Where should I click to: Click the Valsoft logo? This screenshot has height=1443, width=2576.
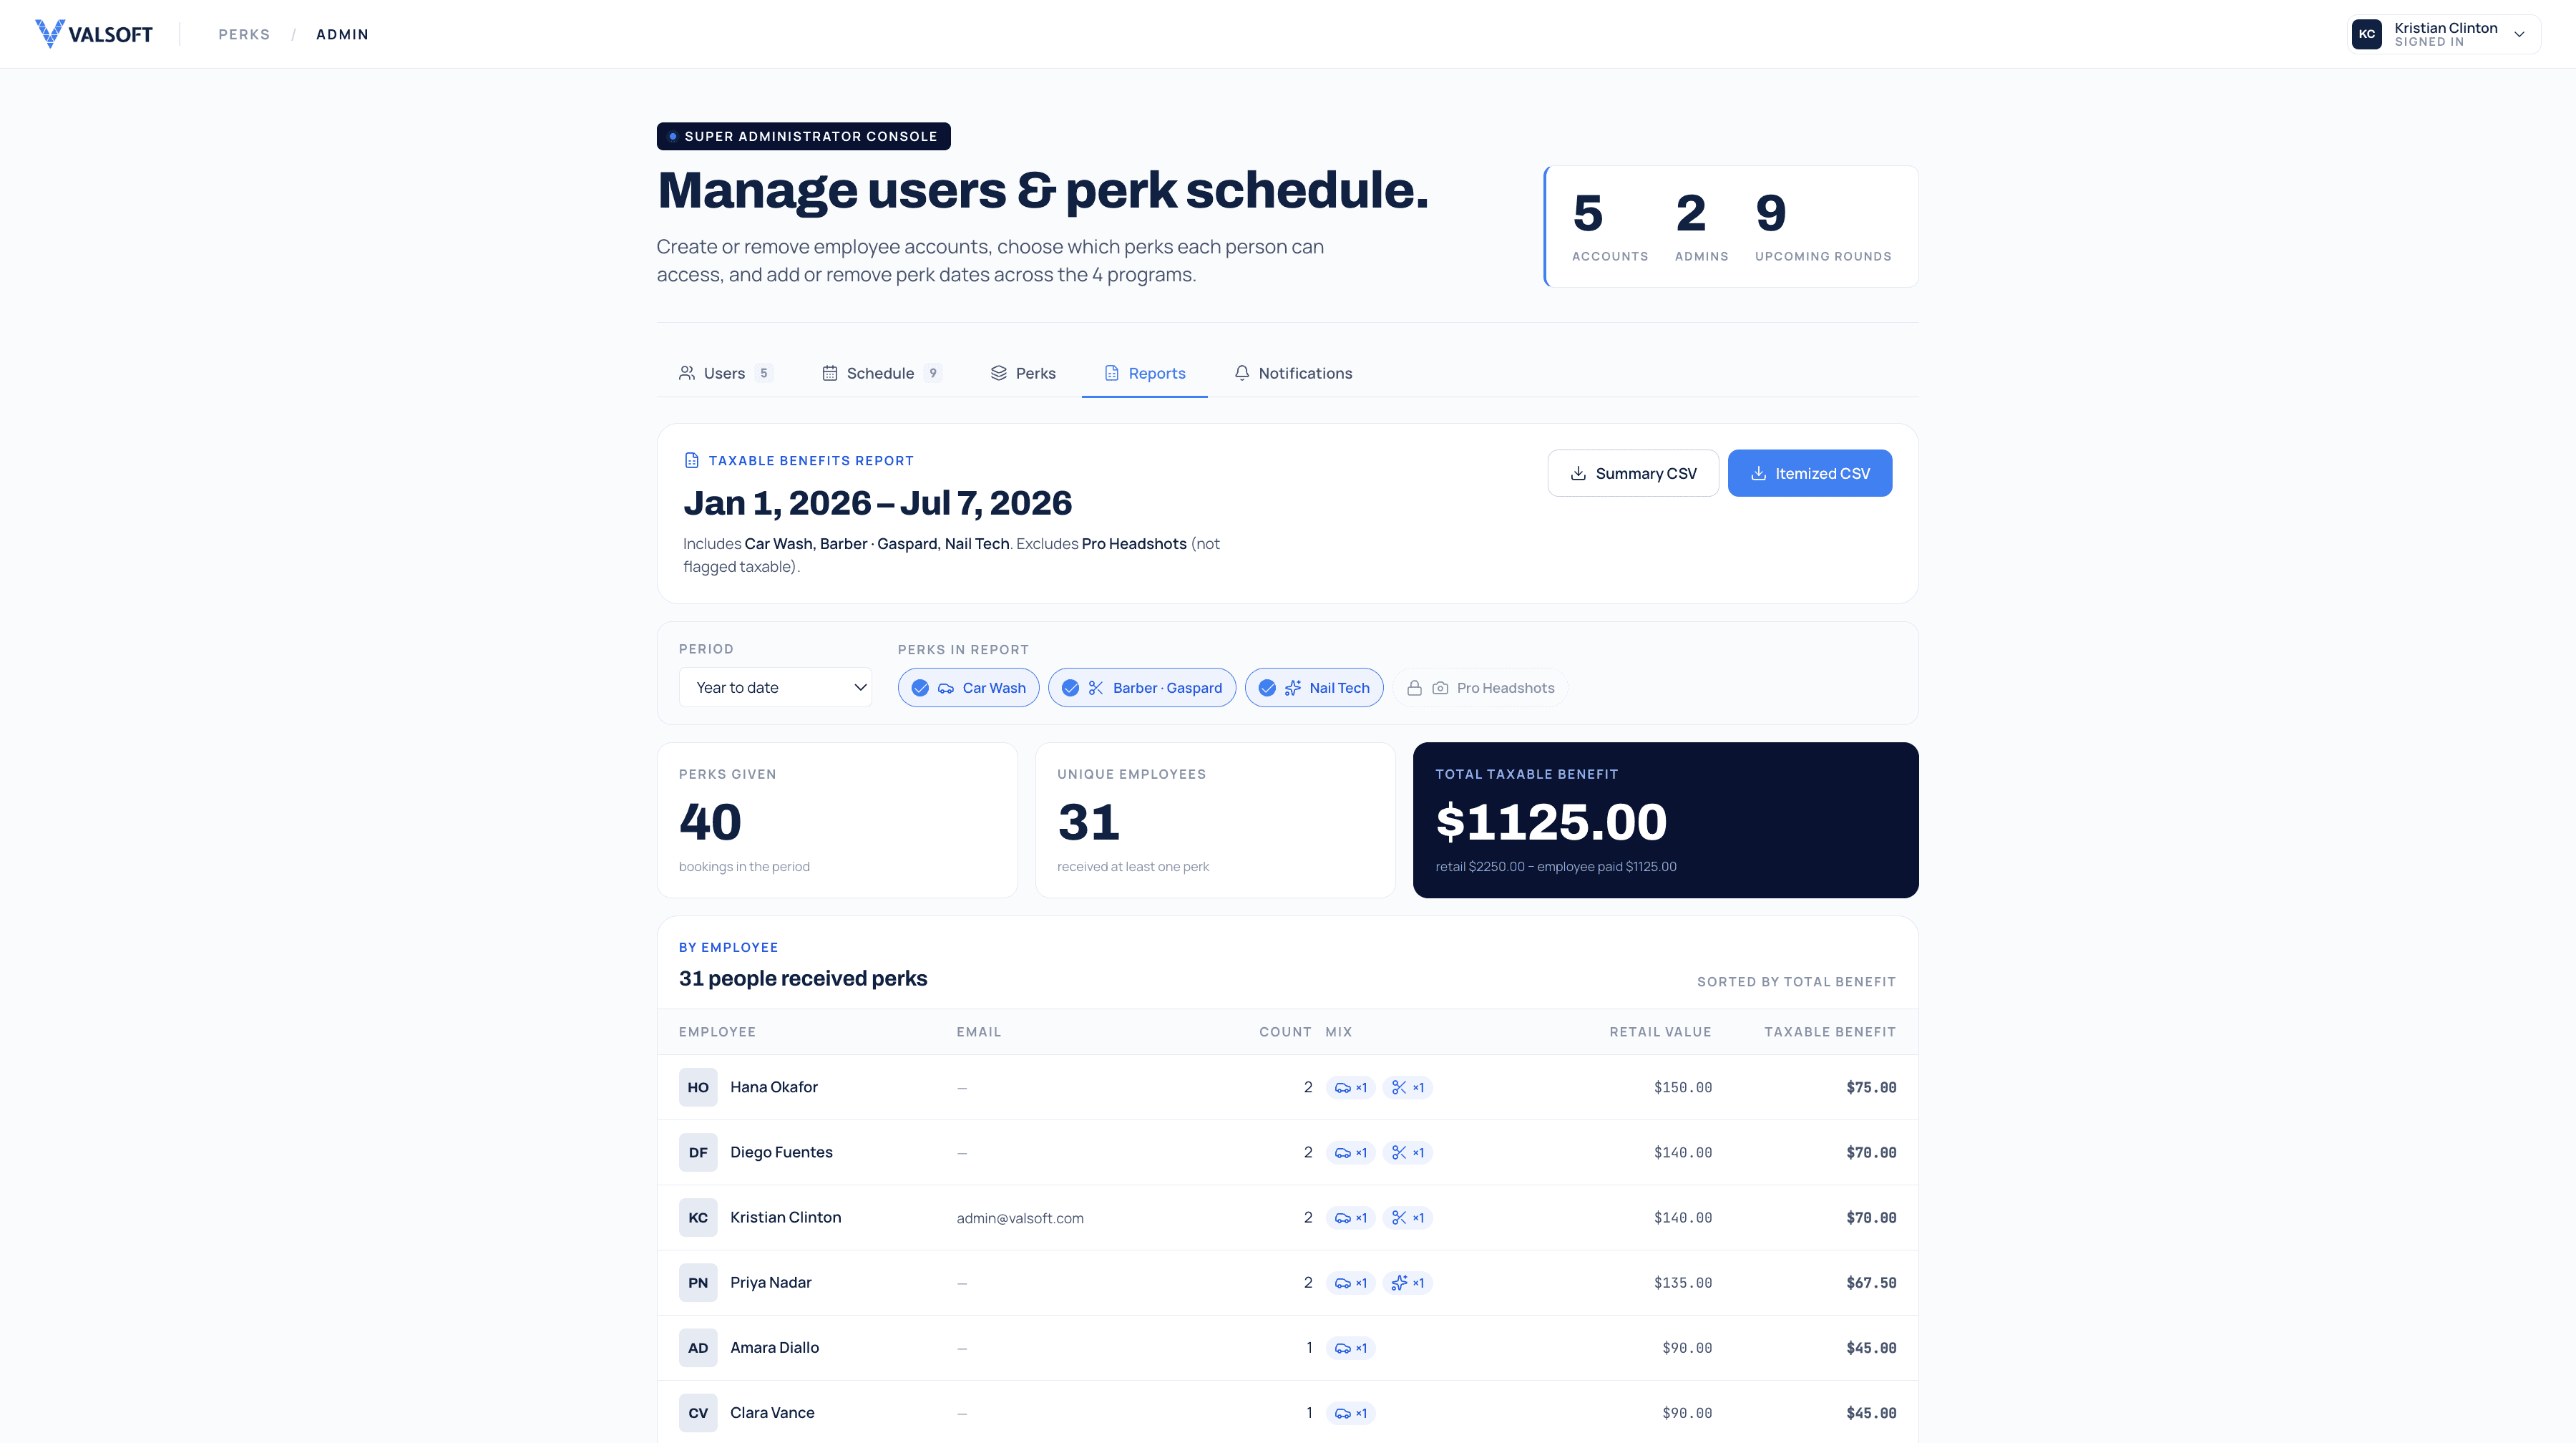click(x=93, y=34)
